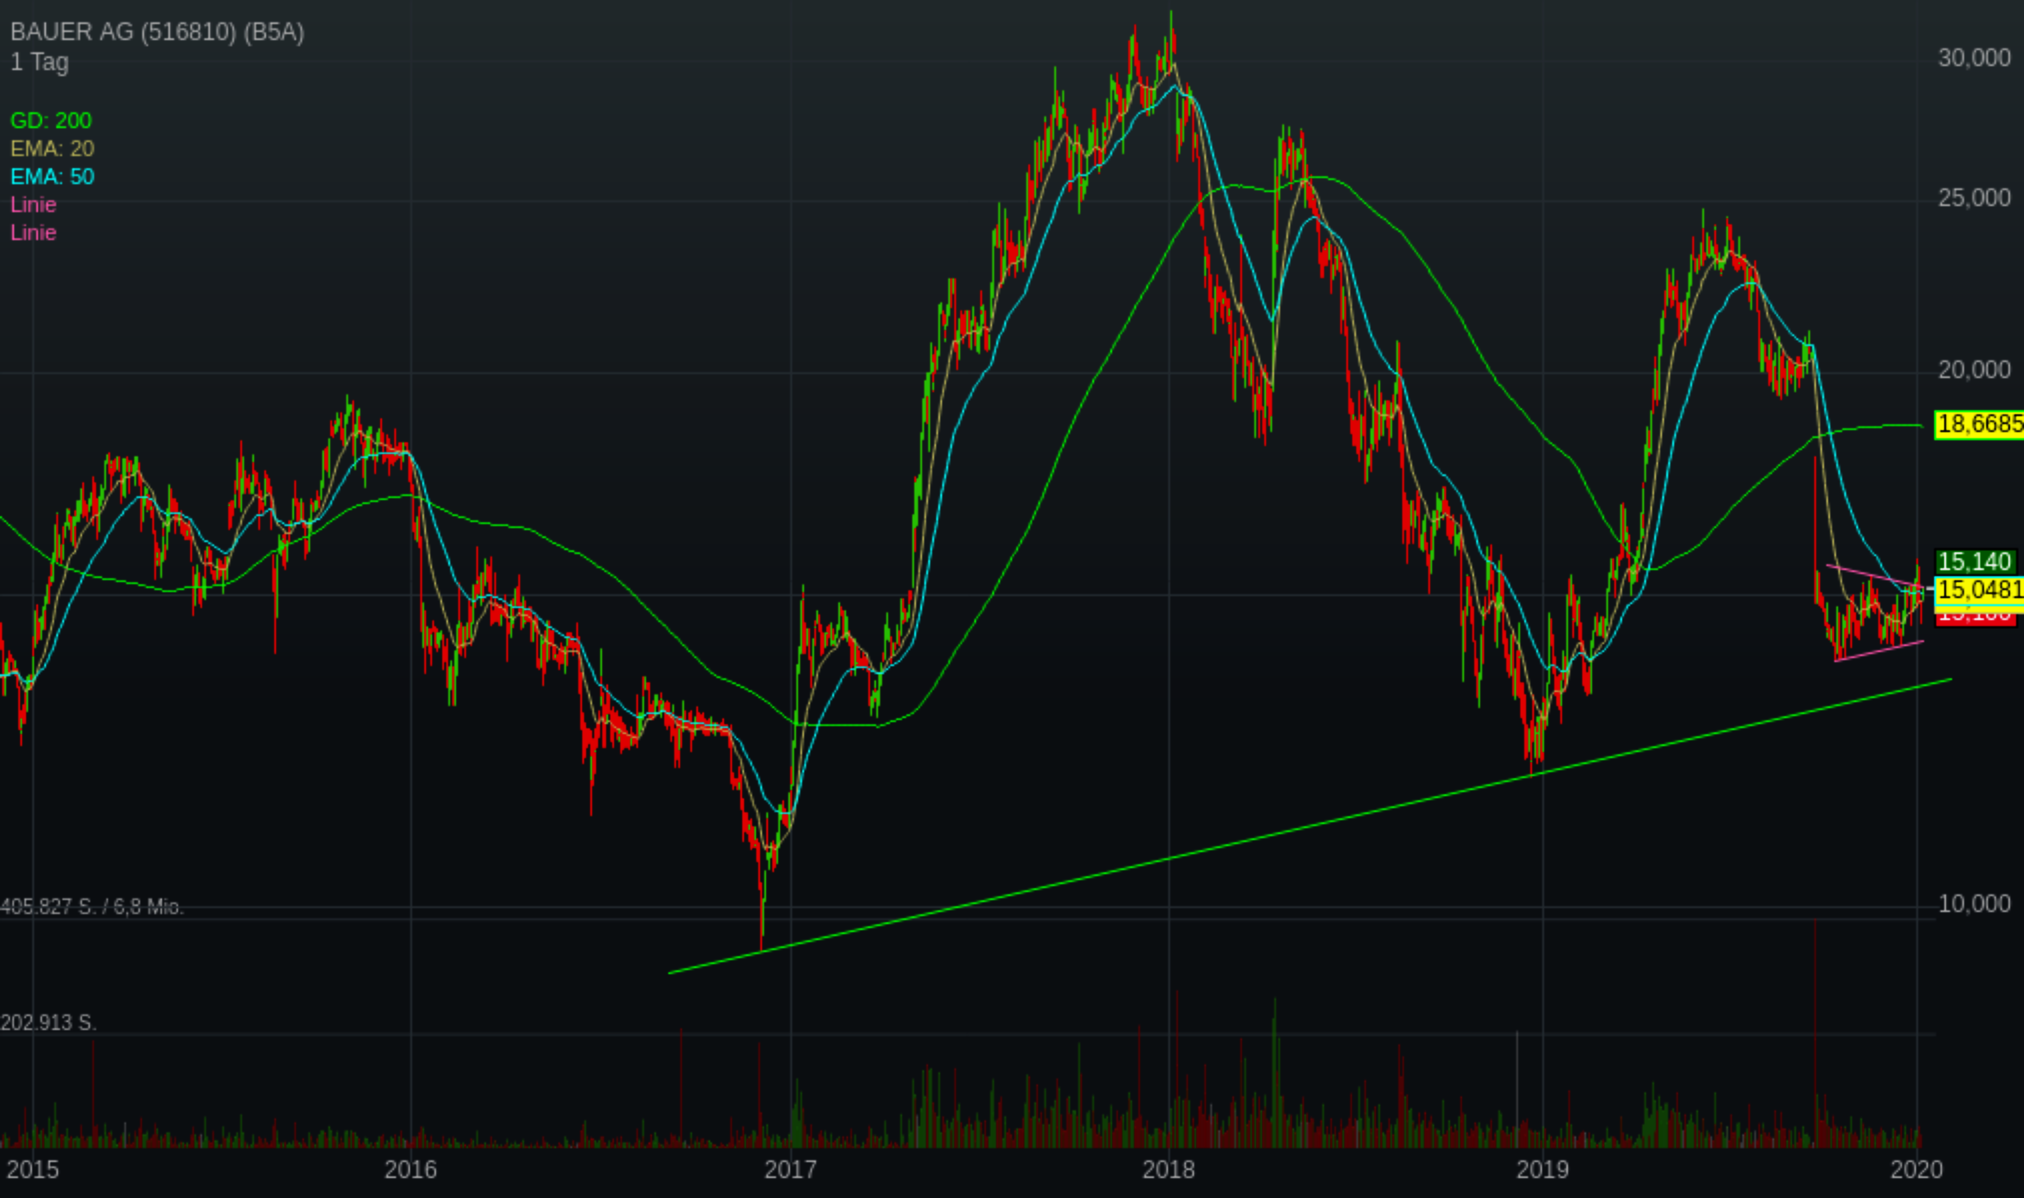
Task: Click the red price tag below 15,0481
Action: pyautogui.click(x=1974, y=617)
